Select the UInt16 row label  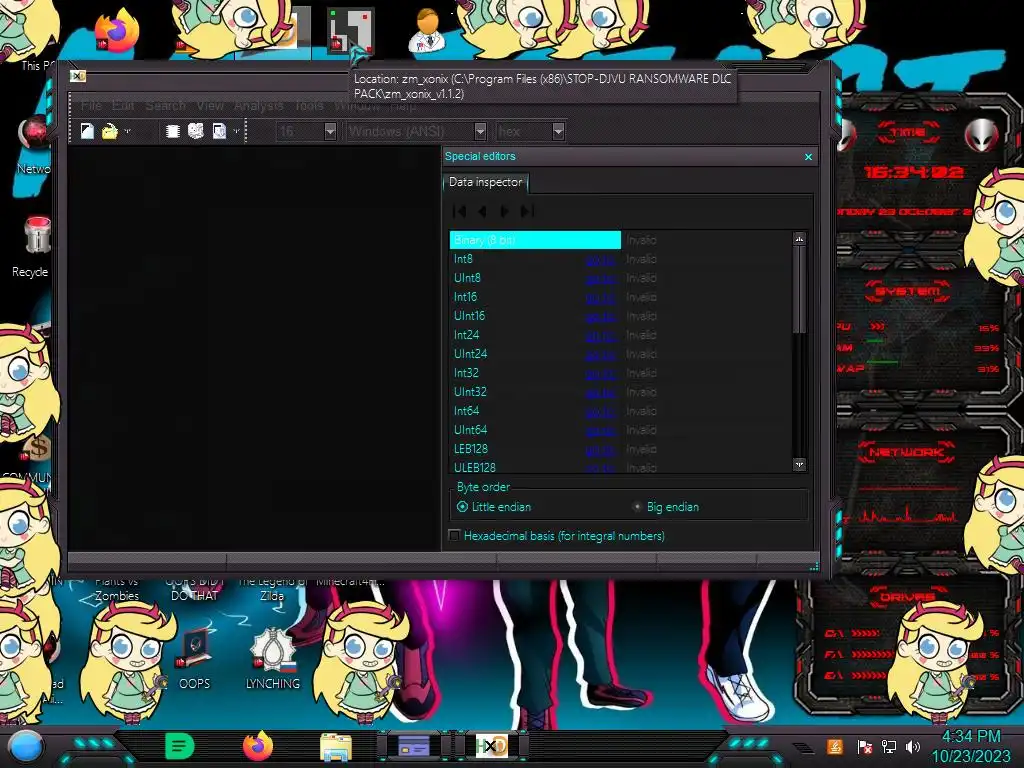coord(469,316)
